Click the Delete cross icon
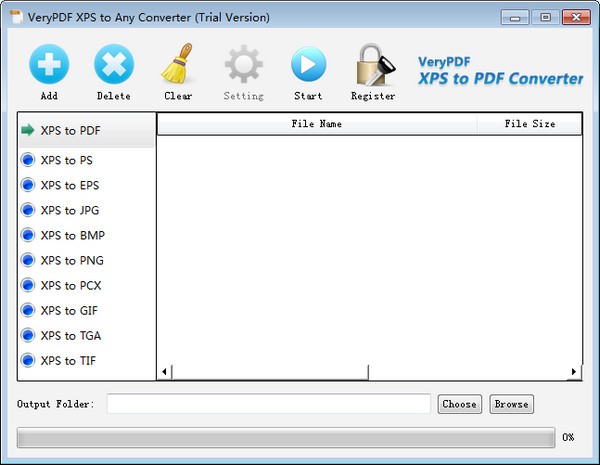The width and height of the screenshot is (600, 465). coord(114,65)
